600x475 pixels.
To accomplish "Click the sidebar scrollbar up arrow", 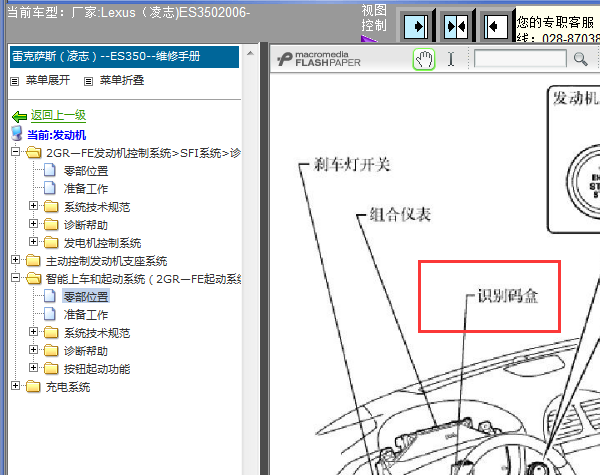I will pyautogui.click(x=250, y=53).
